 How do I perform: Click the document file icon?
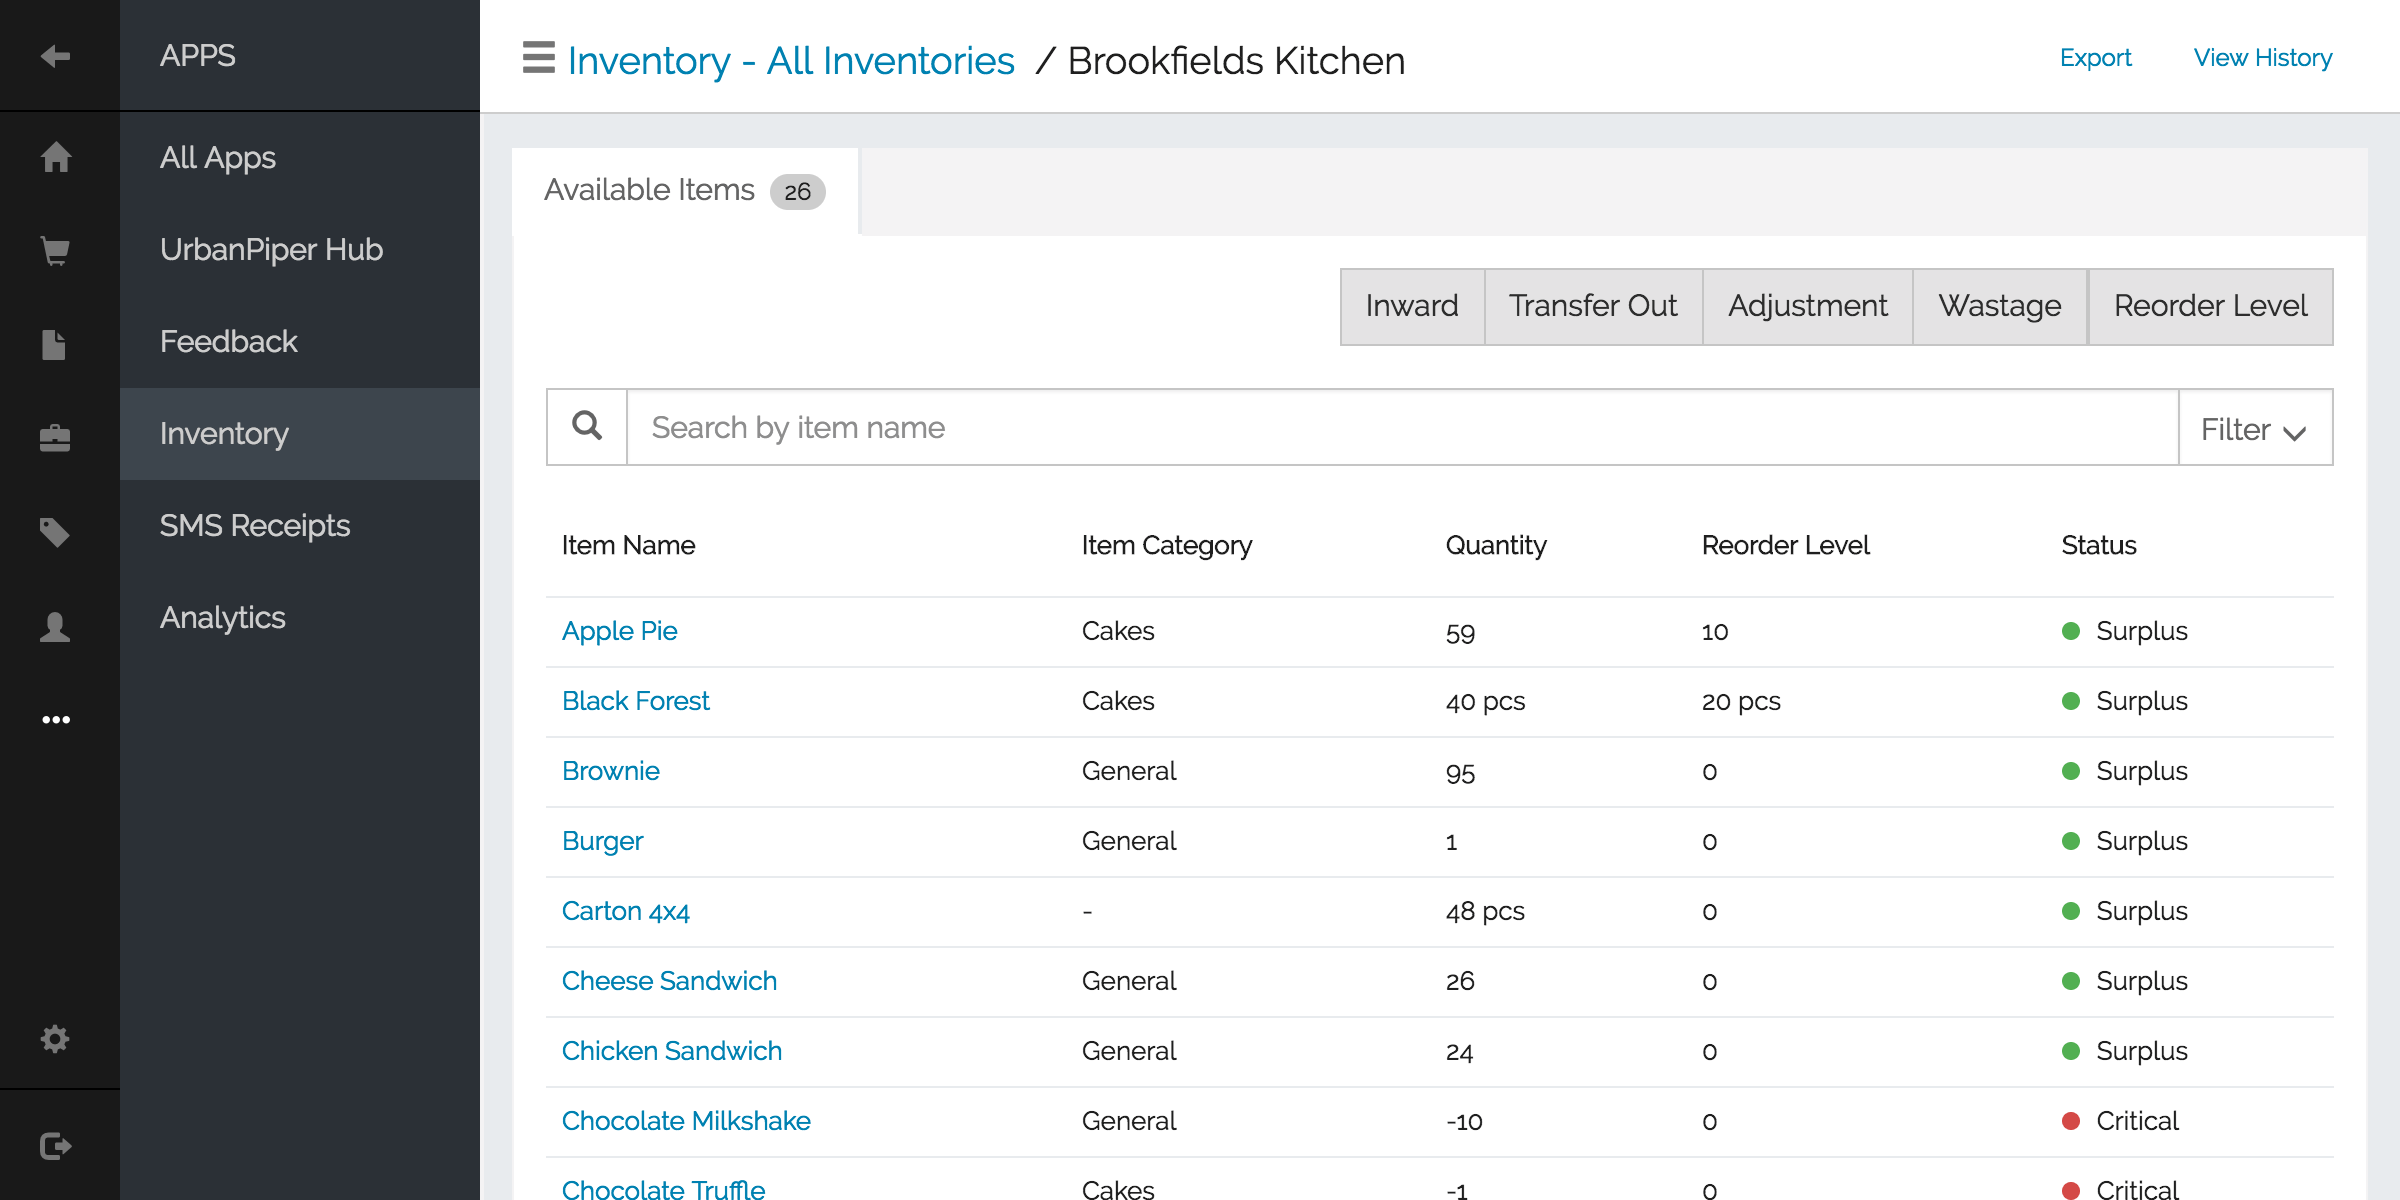54,344
